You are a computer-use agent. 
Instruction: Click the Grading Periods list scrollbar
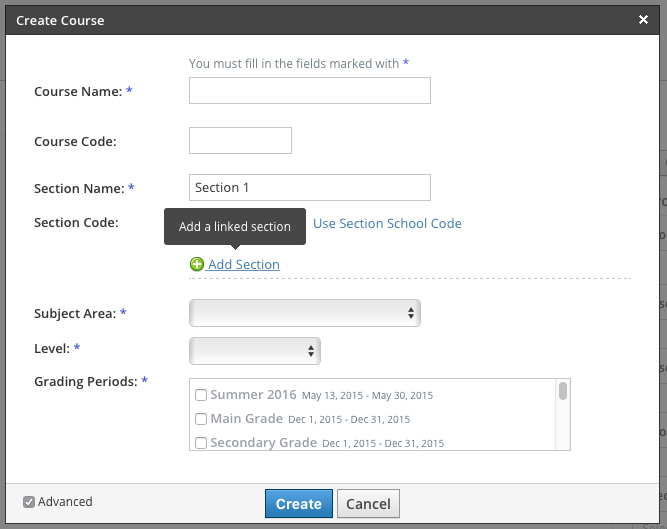[563, 392]
